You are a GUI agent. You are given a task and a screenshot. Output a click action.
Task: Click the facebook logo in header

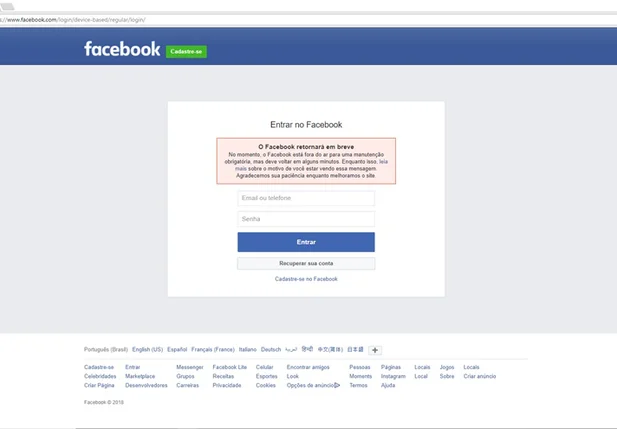122,49
